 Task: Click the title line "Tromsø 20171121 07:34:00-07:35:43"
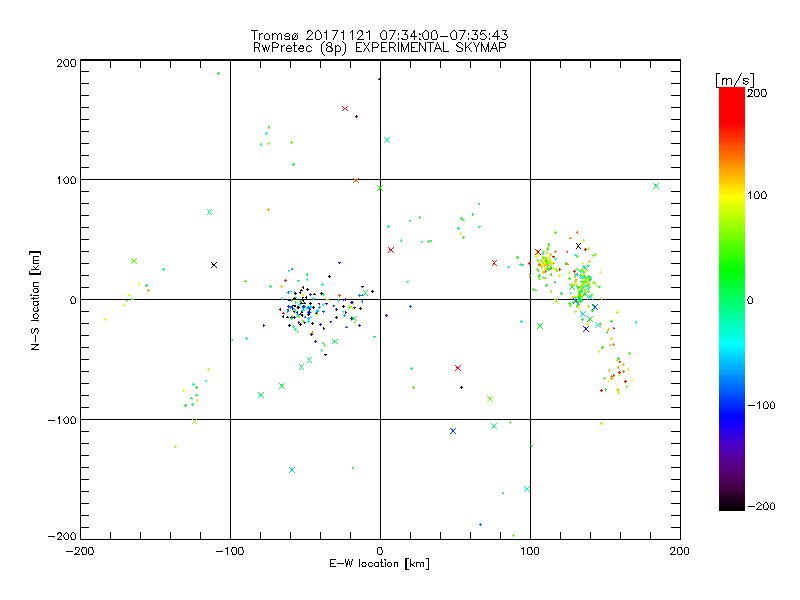[380, 35]
